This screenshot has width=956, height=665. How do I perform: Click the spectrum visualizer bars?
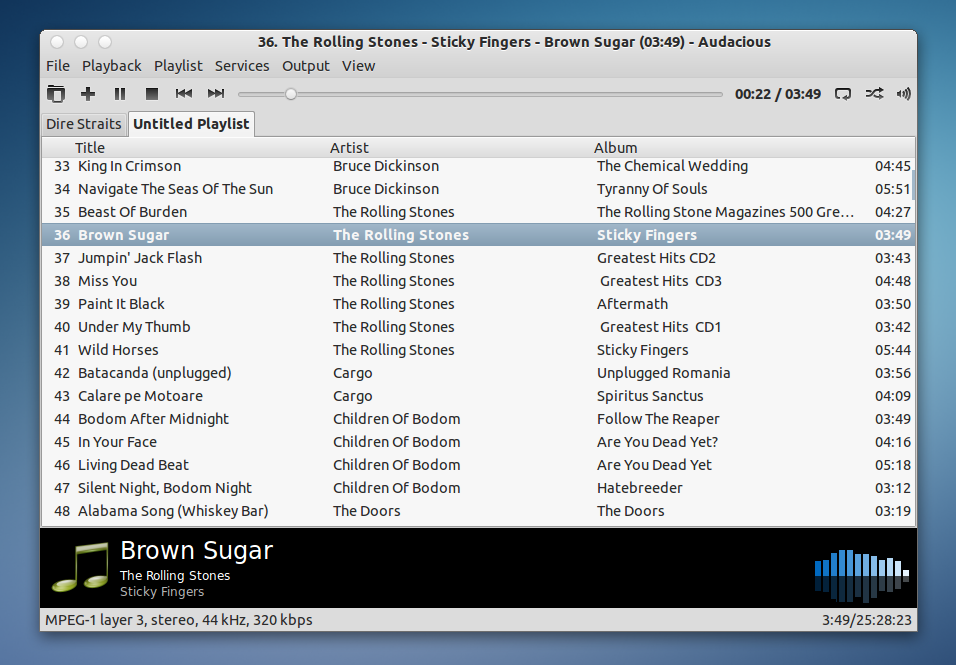point(862,575)
